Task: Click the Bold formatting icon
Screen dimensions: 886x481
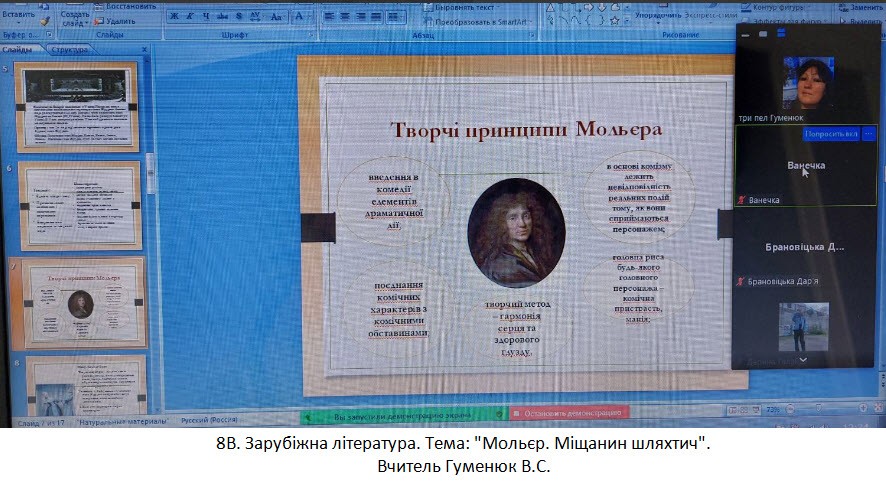Action: [174, 17]
